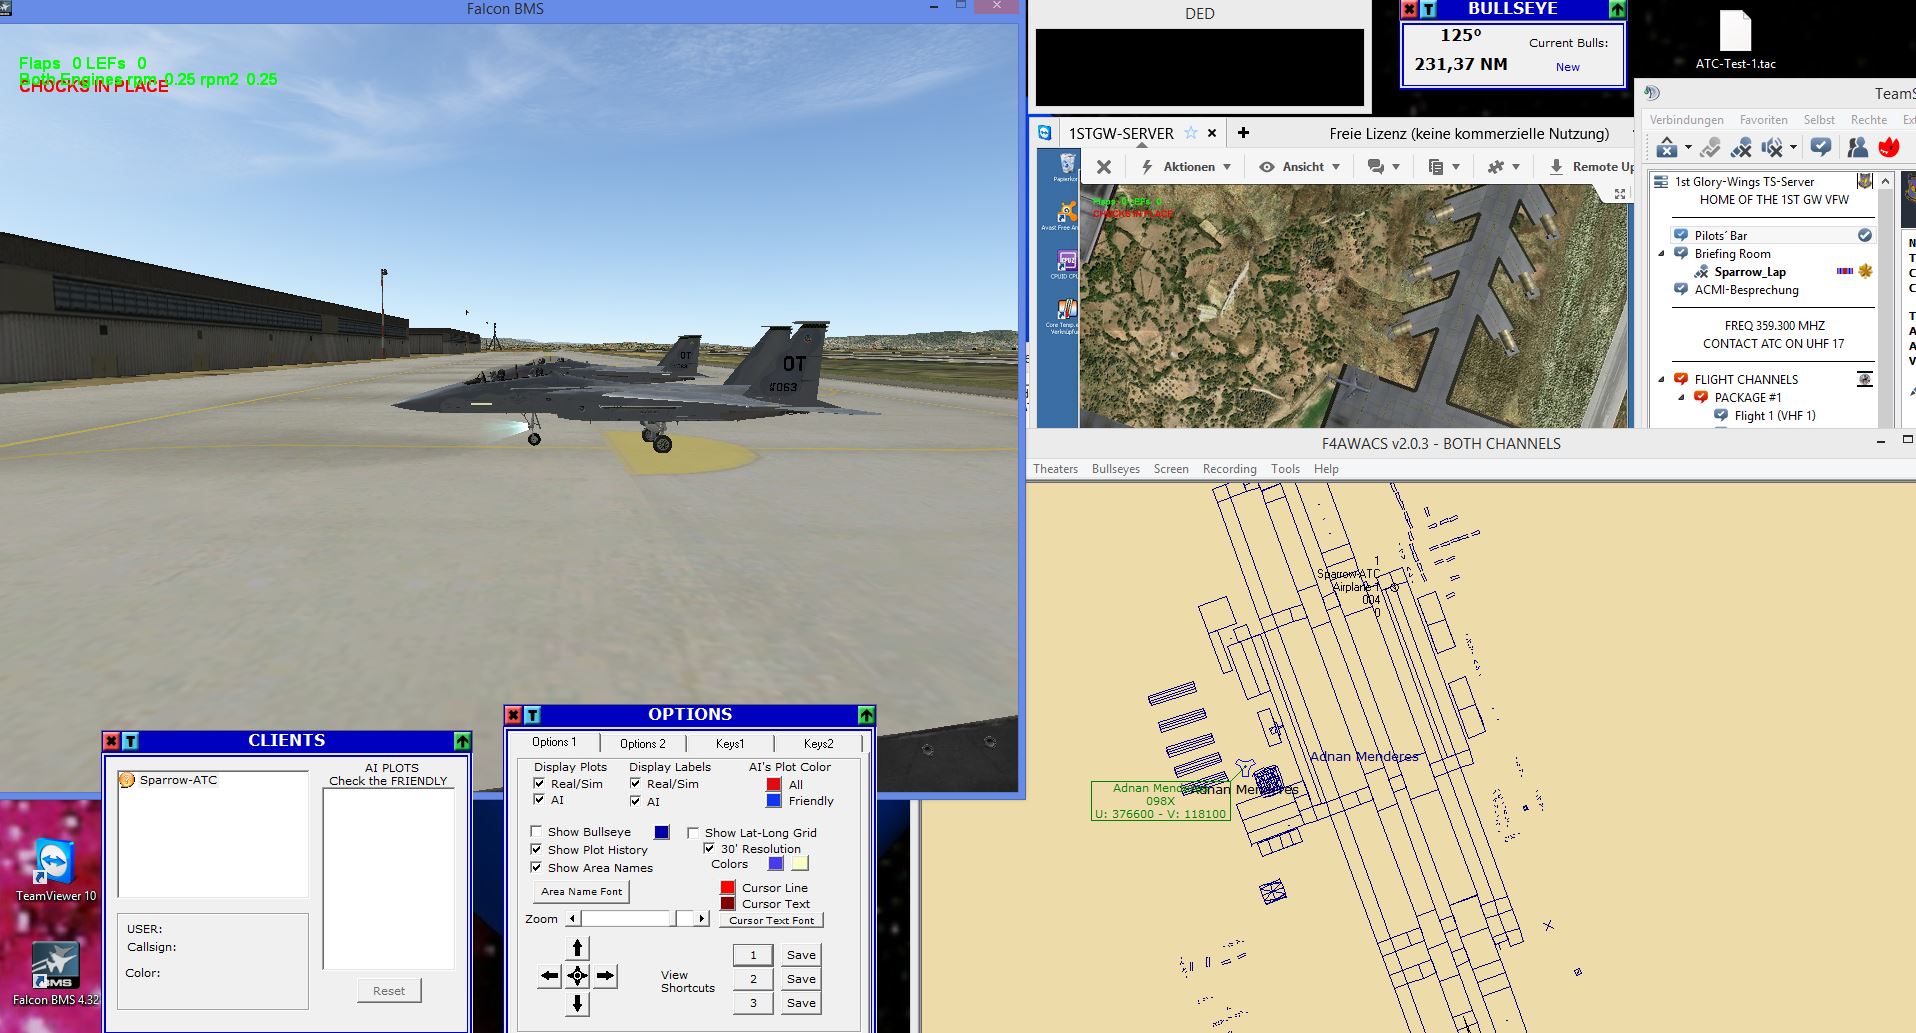Collapse FLIGHT CHANNELS tree node
Viewport: 1916px width, 1033px height.
[x=1662, y=380]
